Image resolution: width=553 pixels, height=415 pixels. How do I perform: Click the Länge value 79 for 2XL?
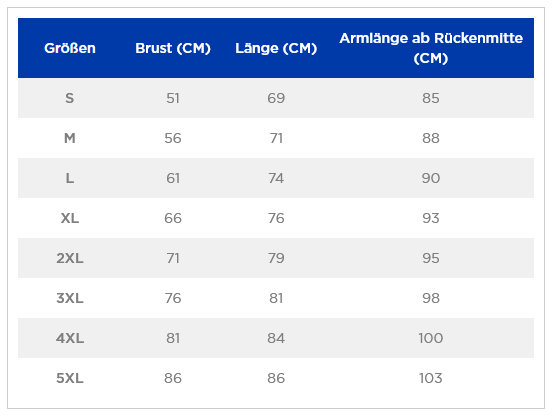(x=276, y=258)
